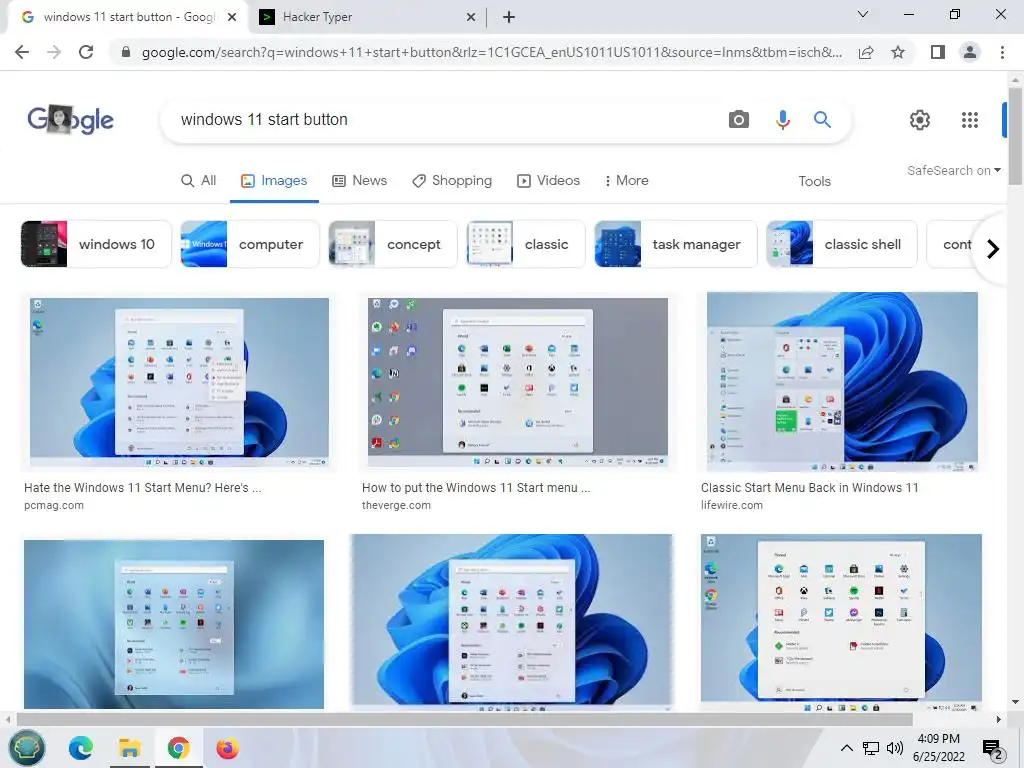This screenshot has height=768, width=1024.
Task: Open a new browser tab
Action: tap(509, 17)
